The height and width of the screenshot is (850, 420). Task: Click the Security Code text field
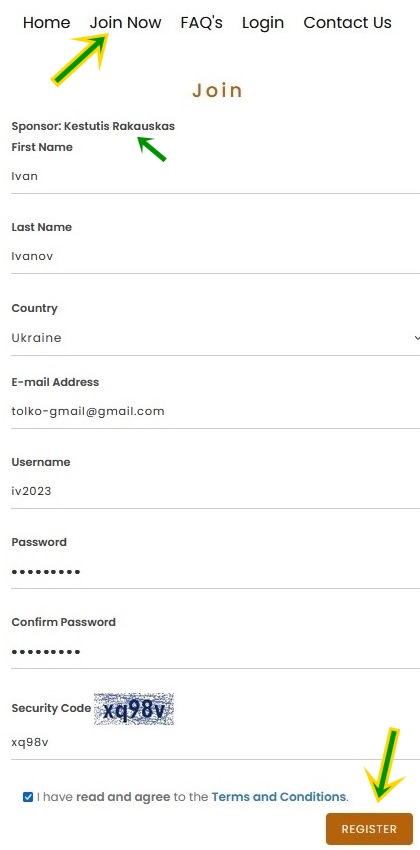tap(216, 743)
